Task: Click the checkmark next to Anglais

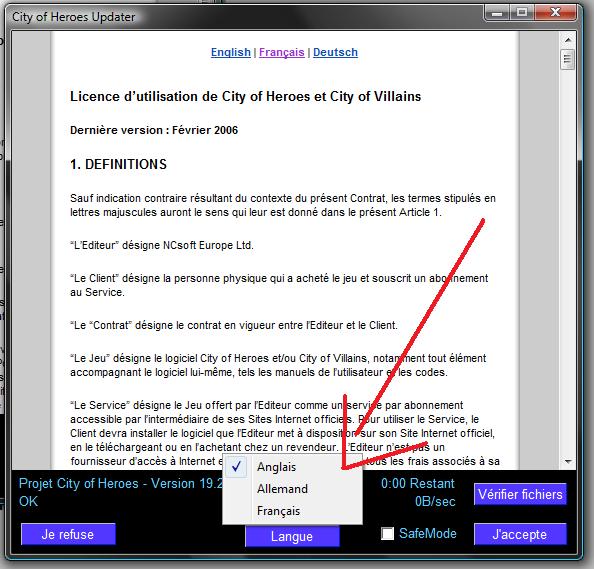Action: click(236, 467)
